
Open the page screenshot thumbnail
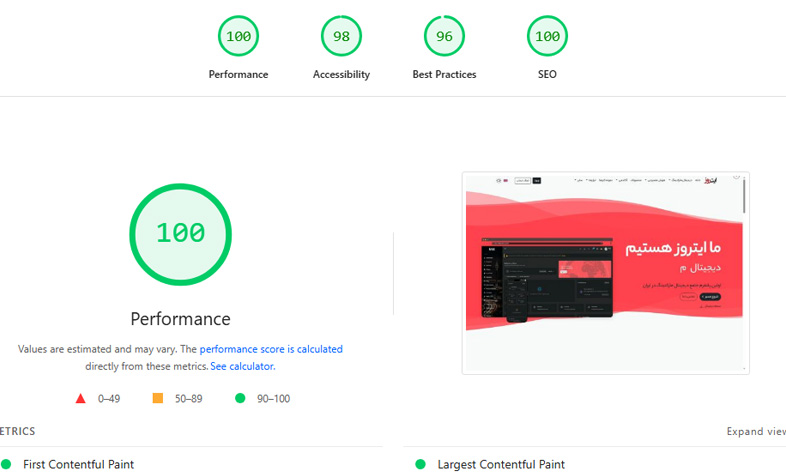(x=605, y=273)
